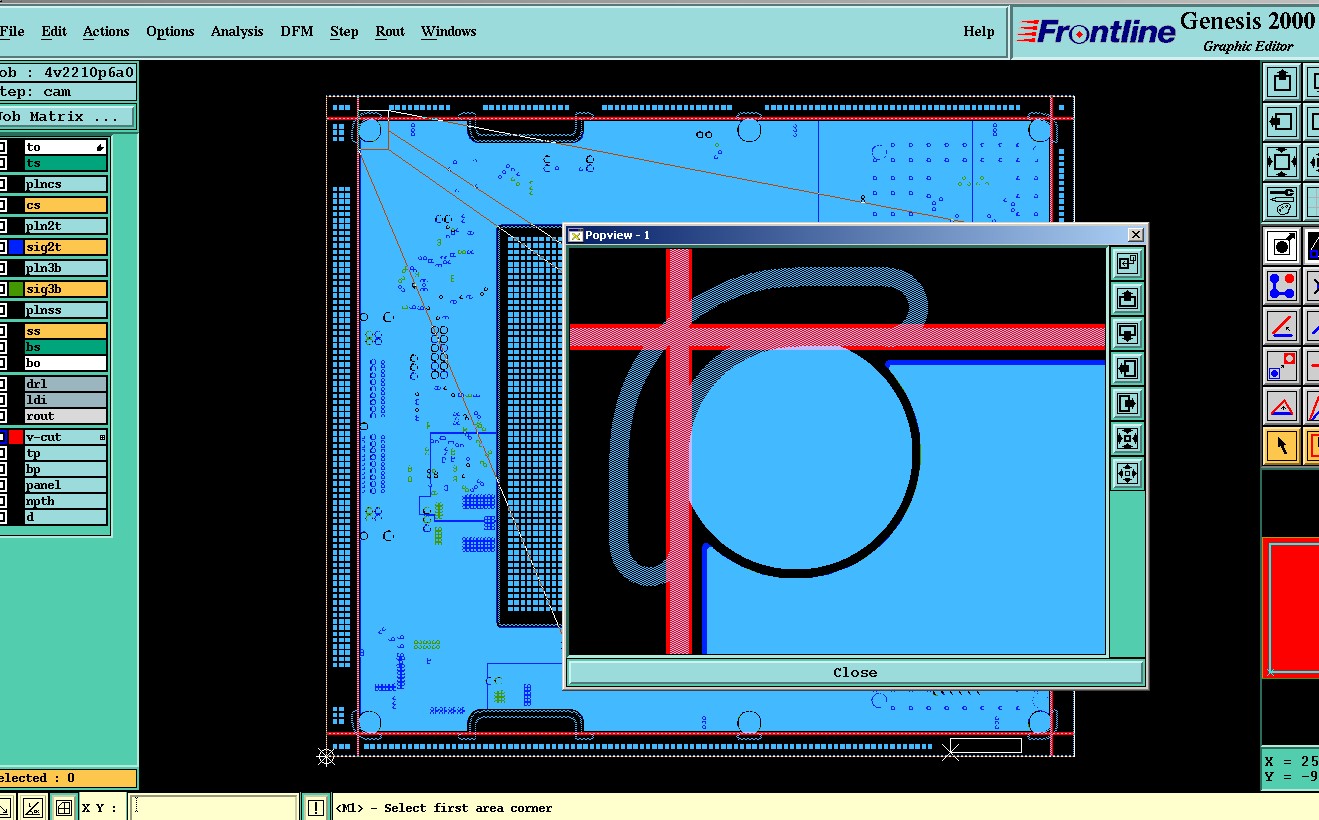Click the Selected : 0 counter field
Screen dimensions: 1319x820
coord(66,778)
